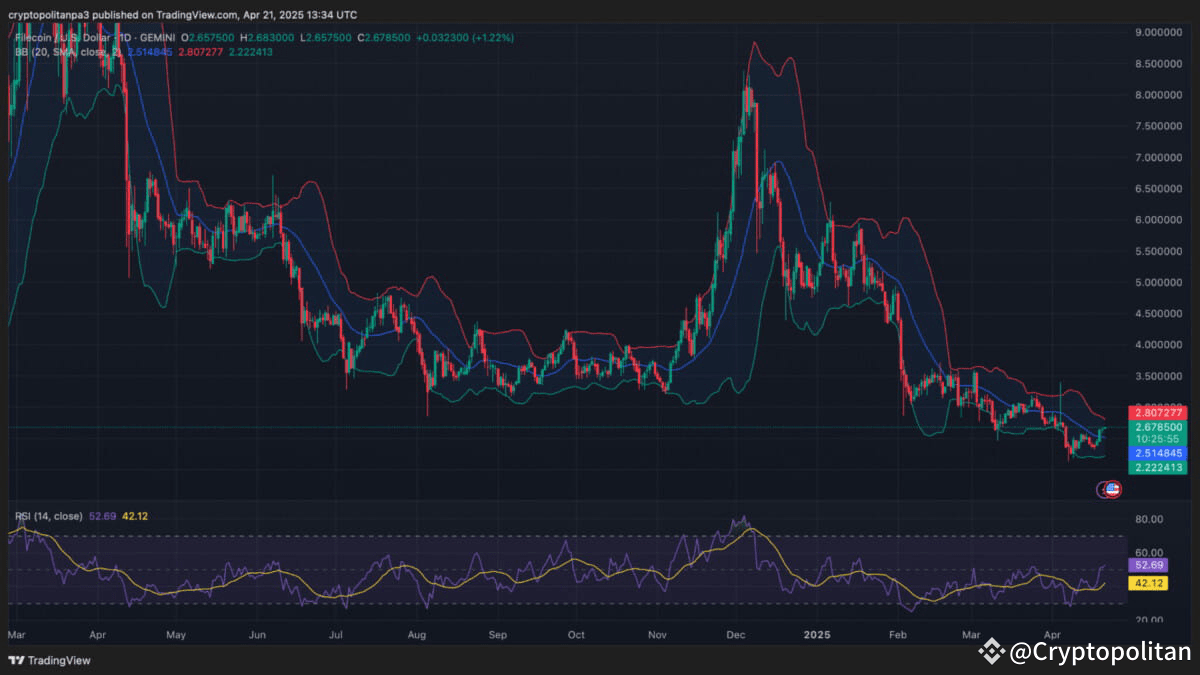Viewport: 1200px width, 675px height.
Task: Click the 5.500000 price axis level
Action: (1160, 251)
